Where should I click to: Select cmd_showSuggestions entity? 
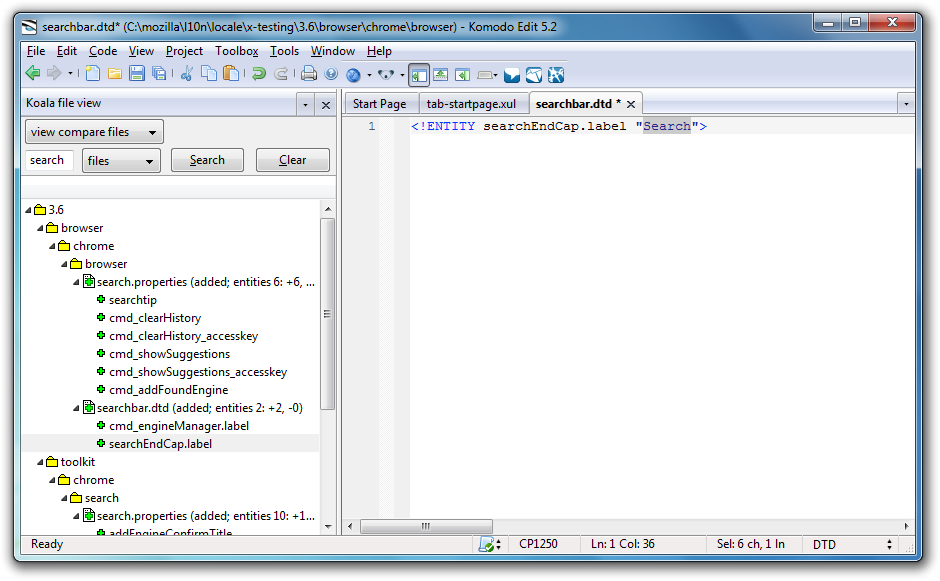coord(169,354)
